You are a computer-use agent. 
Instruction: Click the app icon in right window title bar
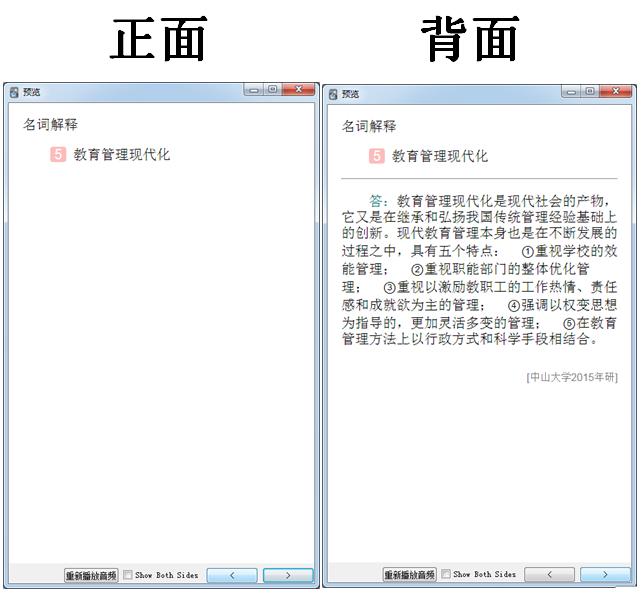coord(333,95)
